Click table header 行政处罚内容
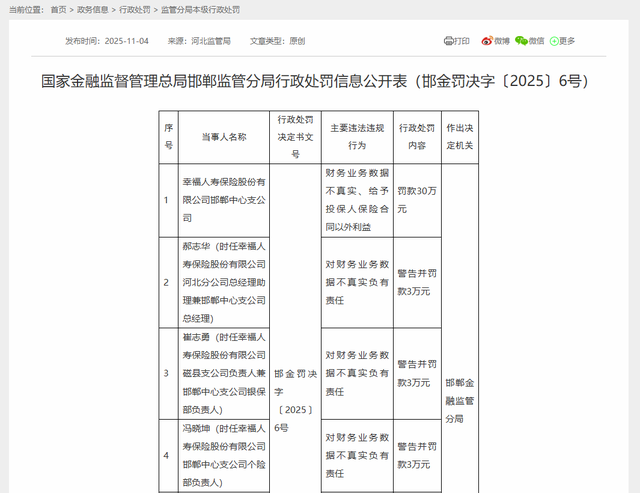Image resolution: width=640 pixels, height=493 pixels. pos(417,137)
